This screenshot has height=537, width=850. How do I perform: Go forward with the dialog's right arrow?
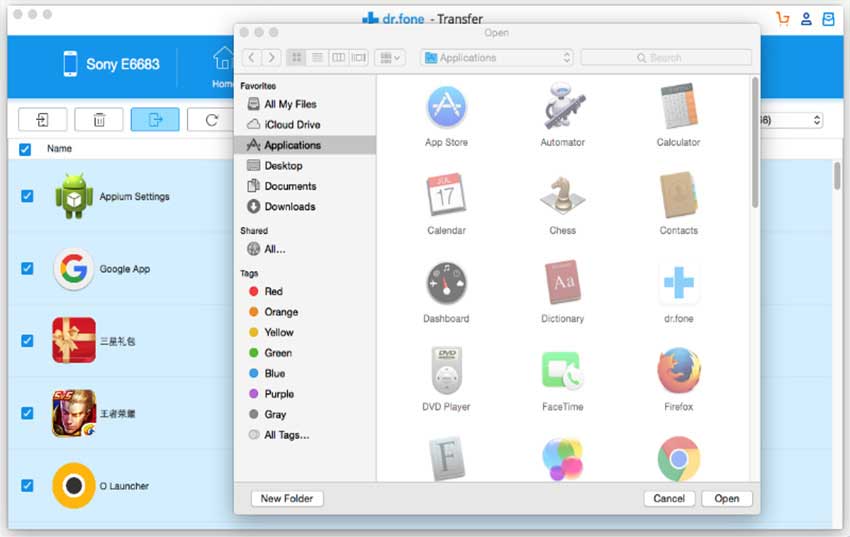click(x=271, y=57)
